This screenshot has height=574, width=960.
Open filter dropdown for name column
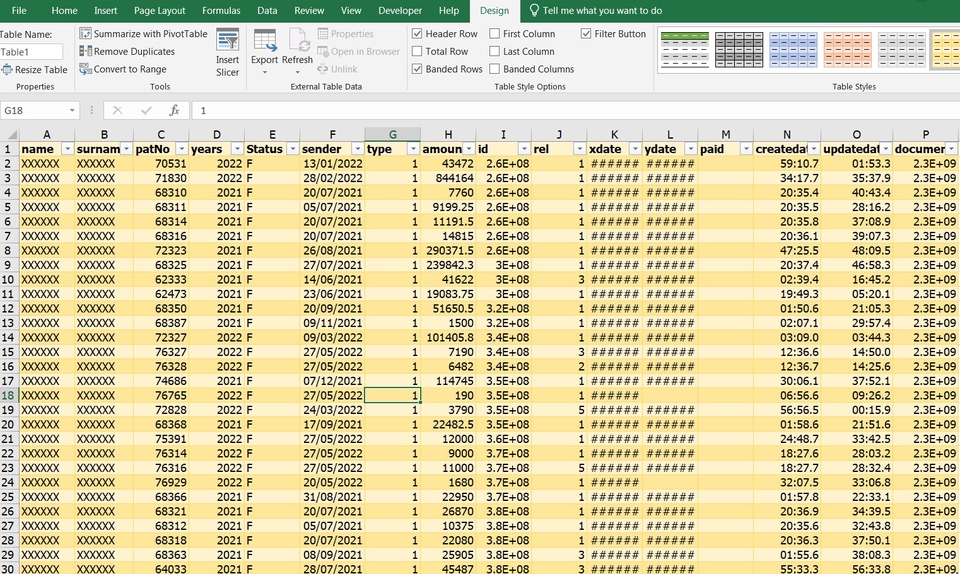(x=67, y=149)
